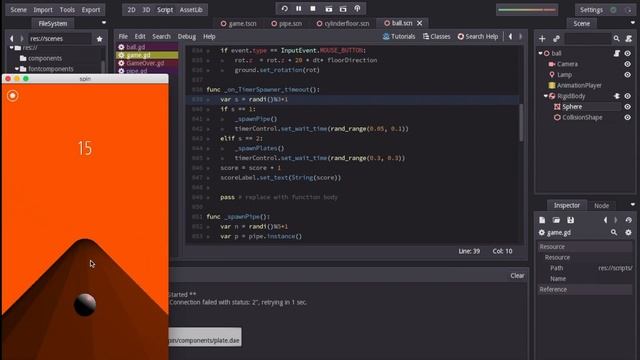Add res://scenes to FileSystem favorites via the star
Screen dimensions: 640x360
point(99,39)
